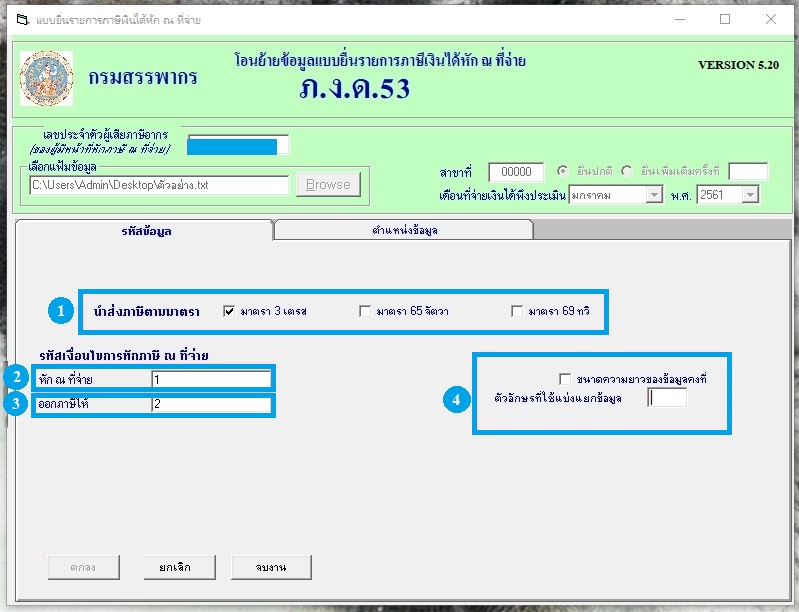The image size is (799, 612).
Task: Click the หัก ณ ที่จ่าย code field
Action: 211,379
